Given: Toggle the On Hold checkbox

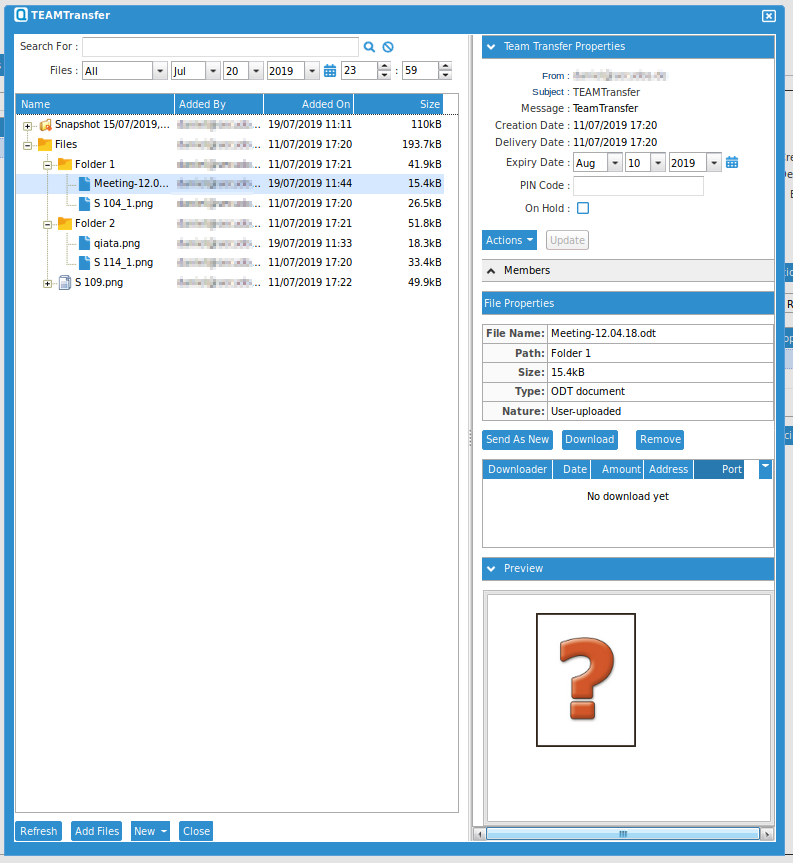Looking at the screenshot, I should (x=583, y=208).
